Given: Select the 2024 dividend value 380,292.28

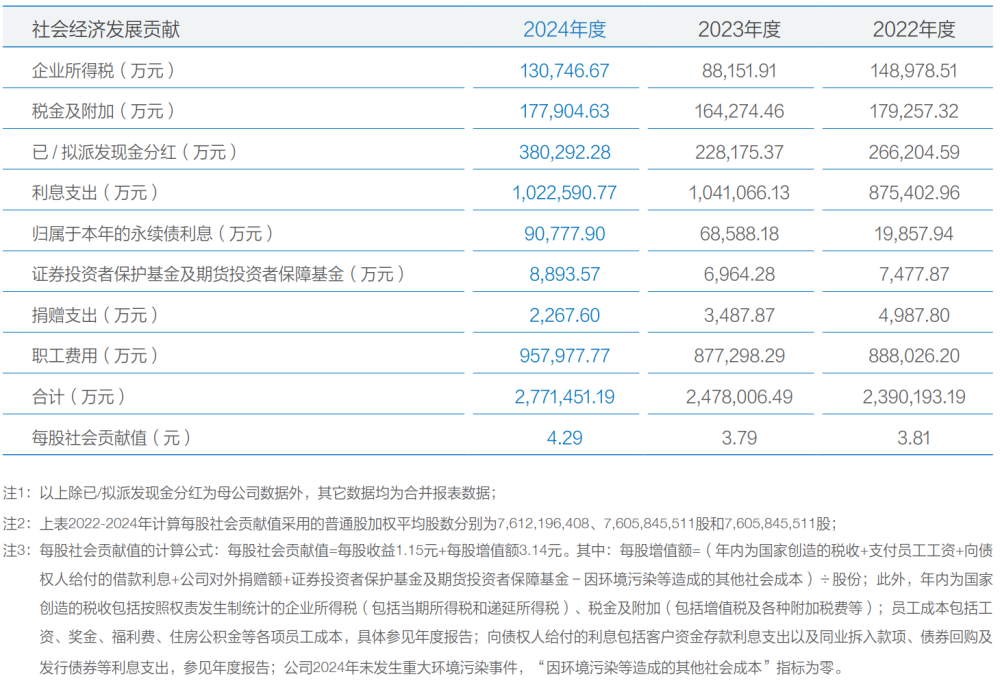Looking at the screenshot, I should point(564,152).
